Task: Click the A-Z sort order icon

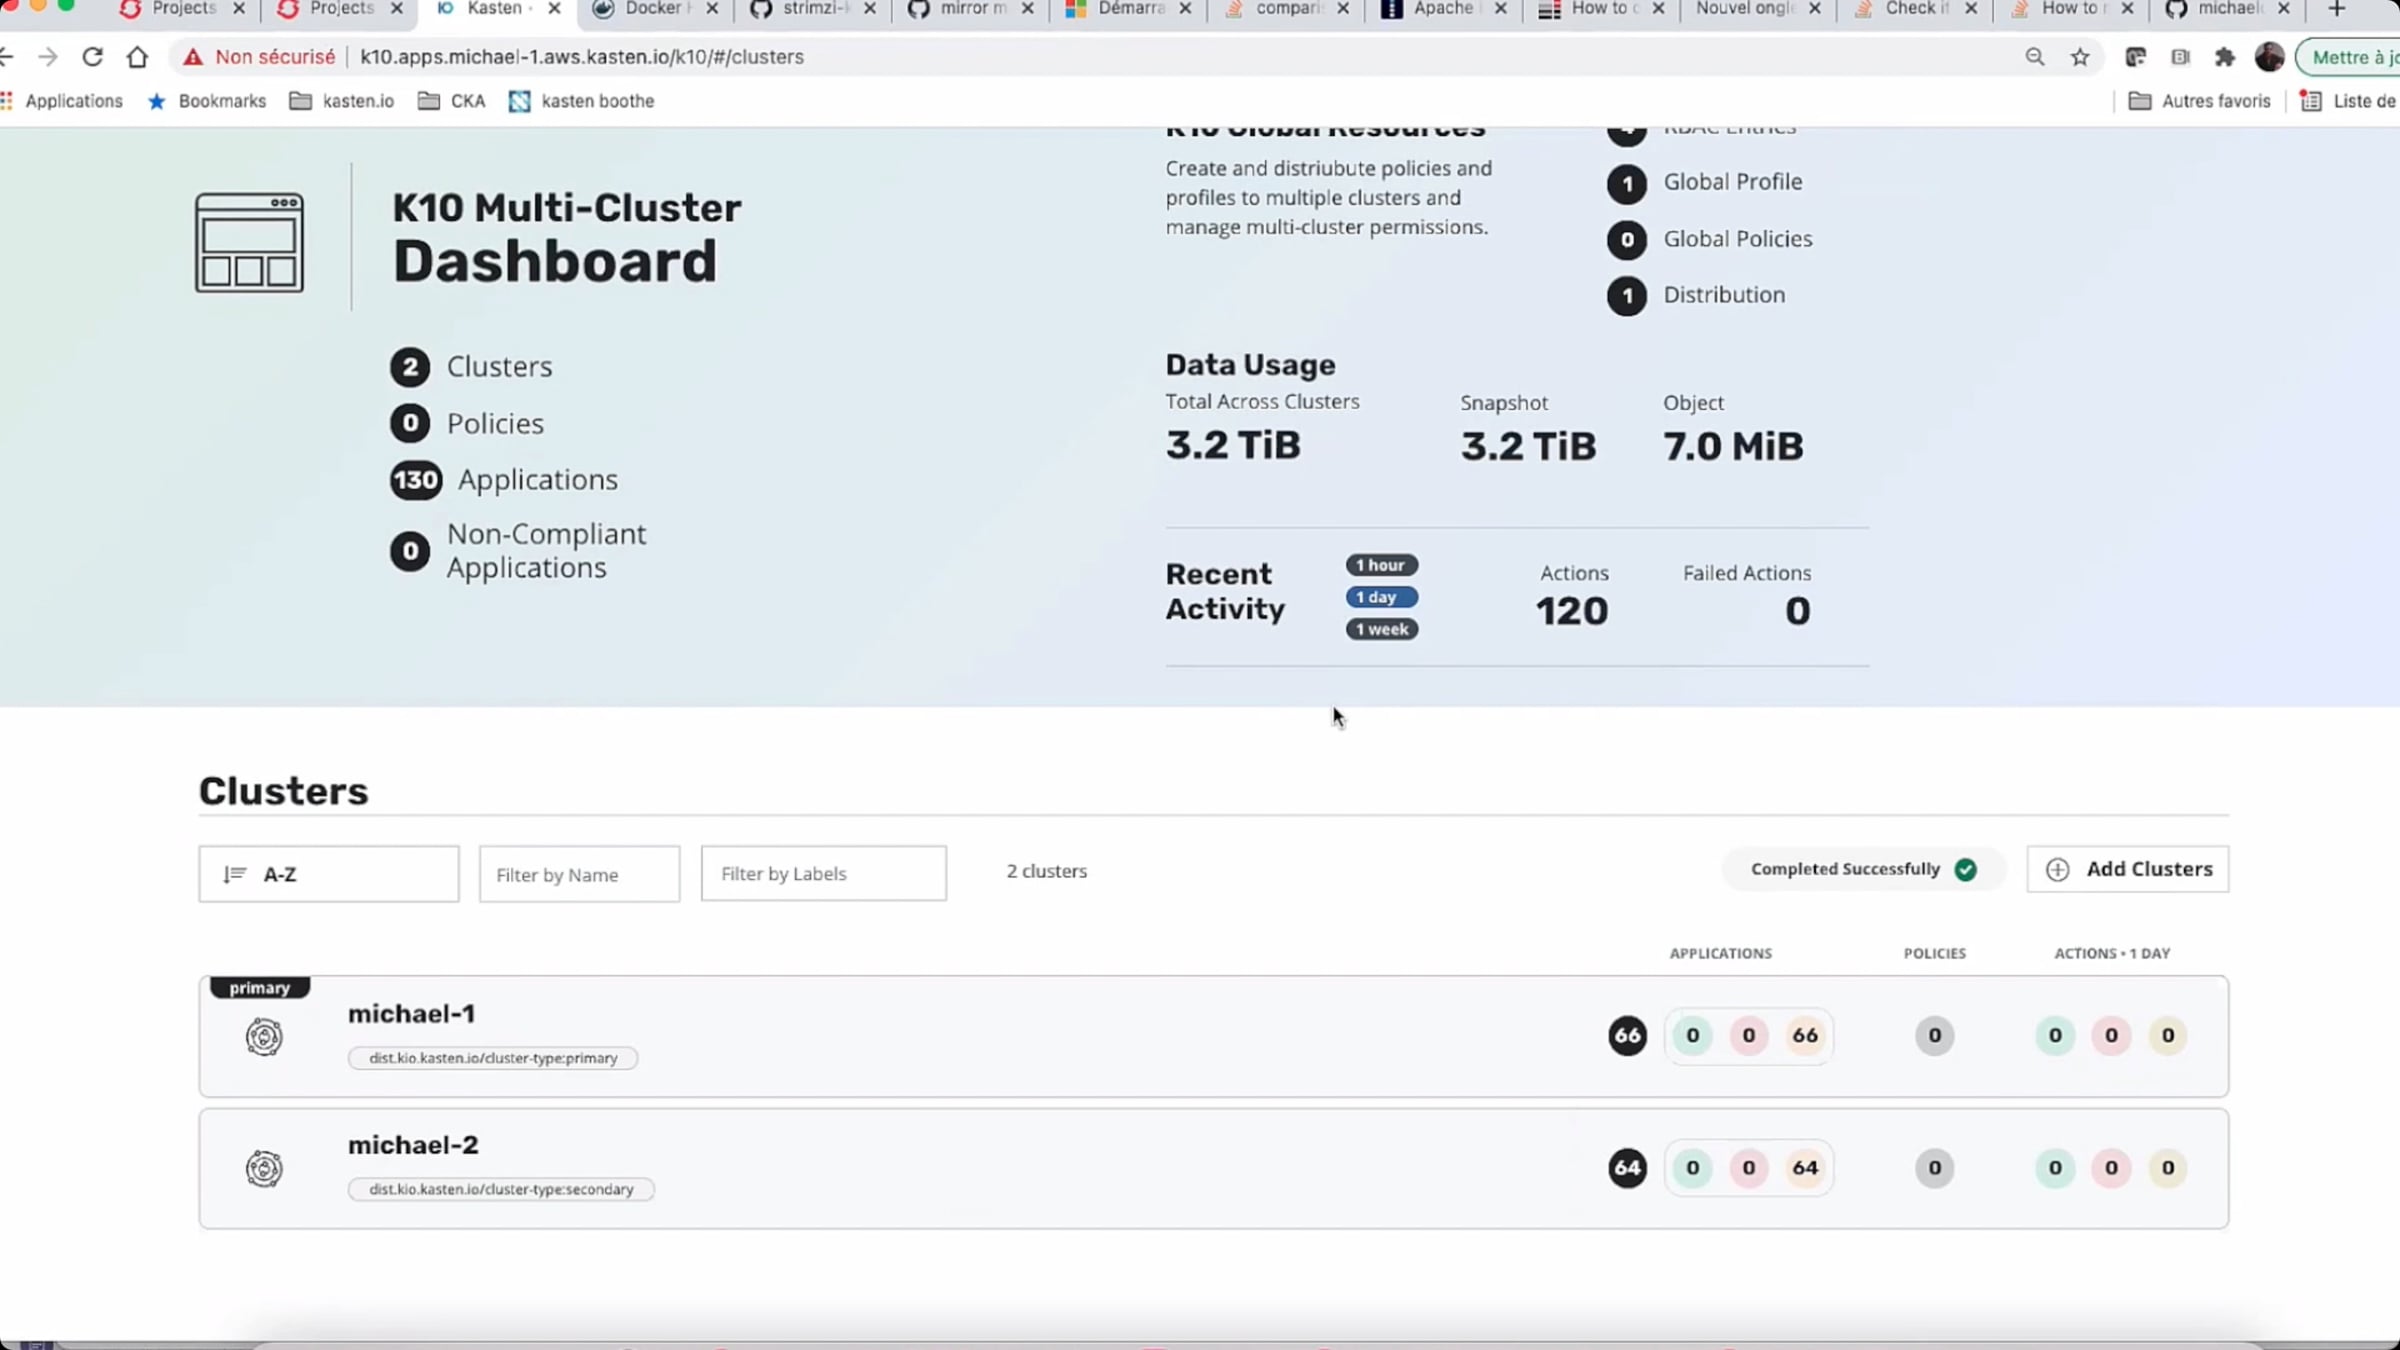Action: [234, 875]
